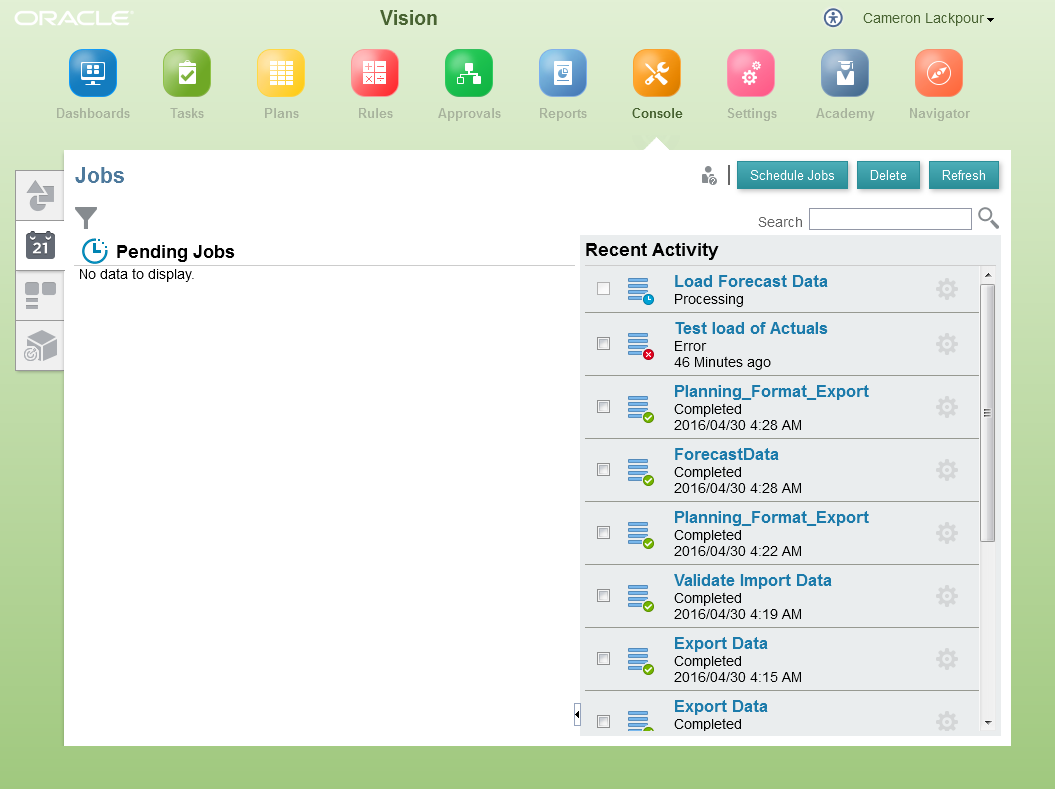
Task: Click the search magnifier icon
Action: point(988,218)
